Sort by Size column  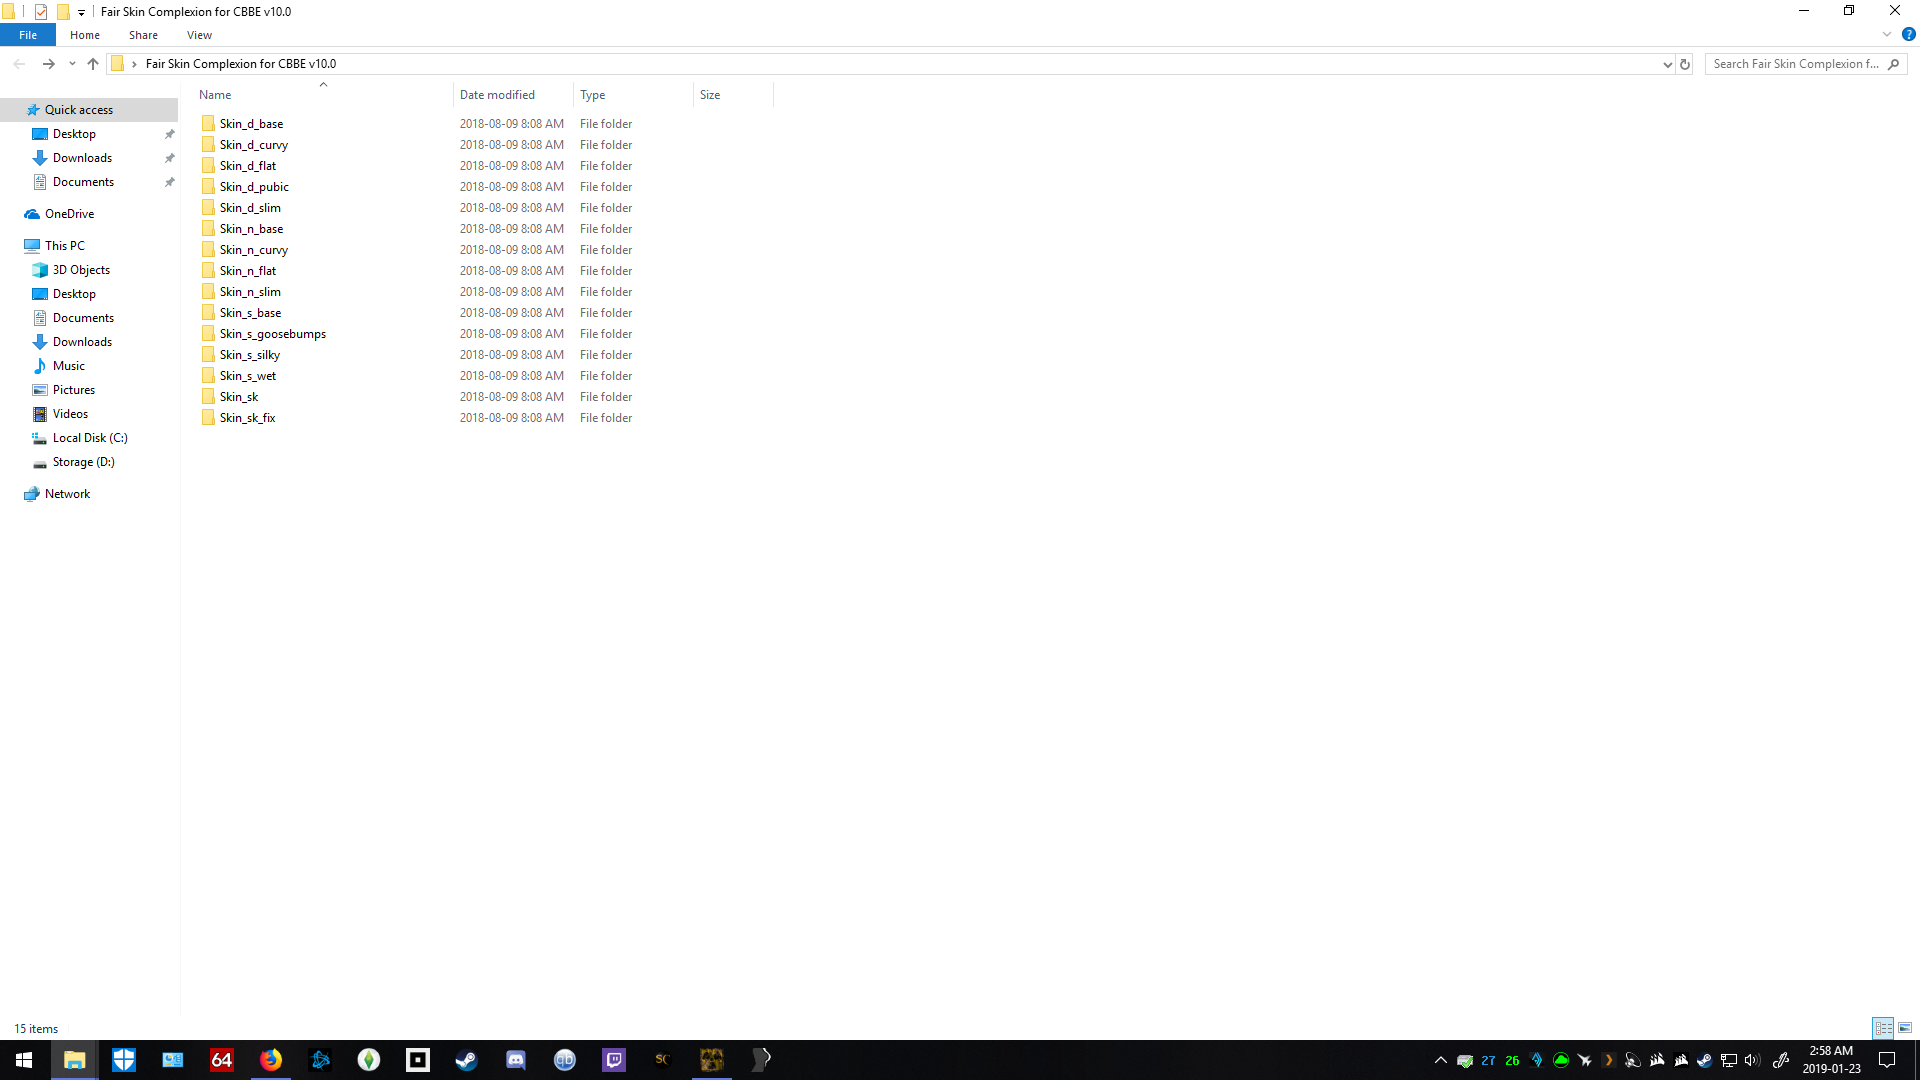pos(733,95)
